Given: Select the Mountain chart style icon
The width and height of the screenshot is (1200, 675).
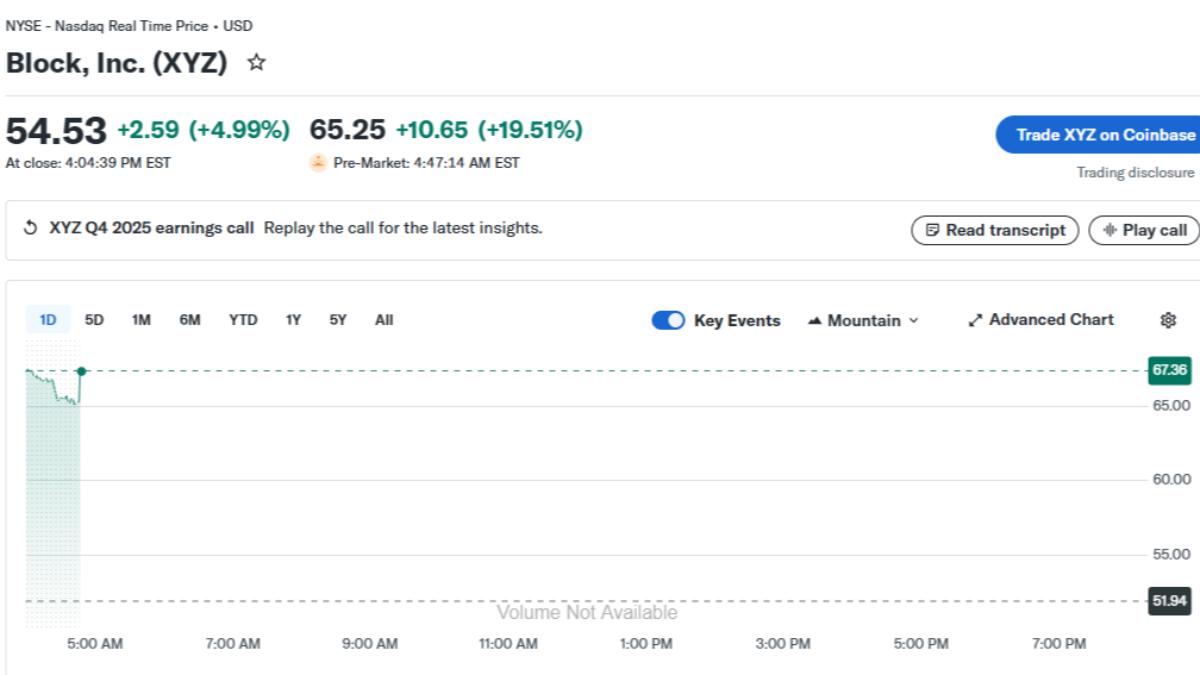Looking at the screenshot, I should point(816,320).
